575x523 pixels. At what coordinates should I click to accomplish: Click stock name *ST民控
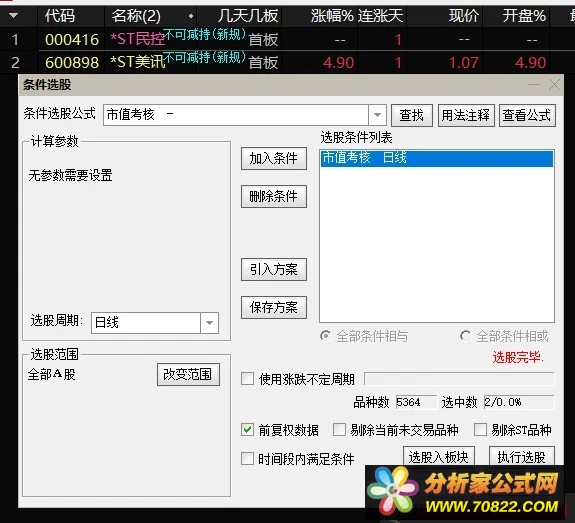[x=138, y=40]
